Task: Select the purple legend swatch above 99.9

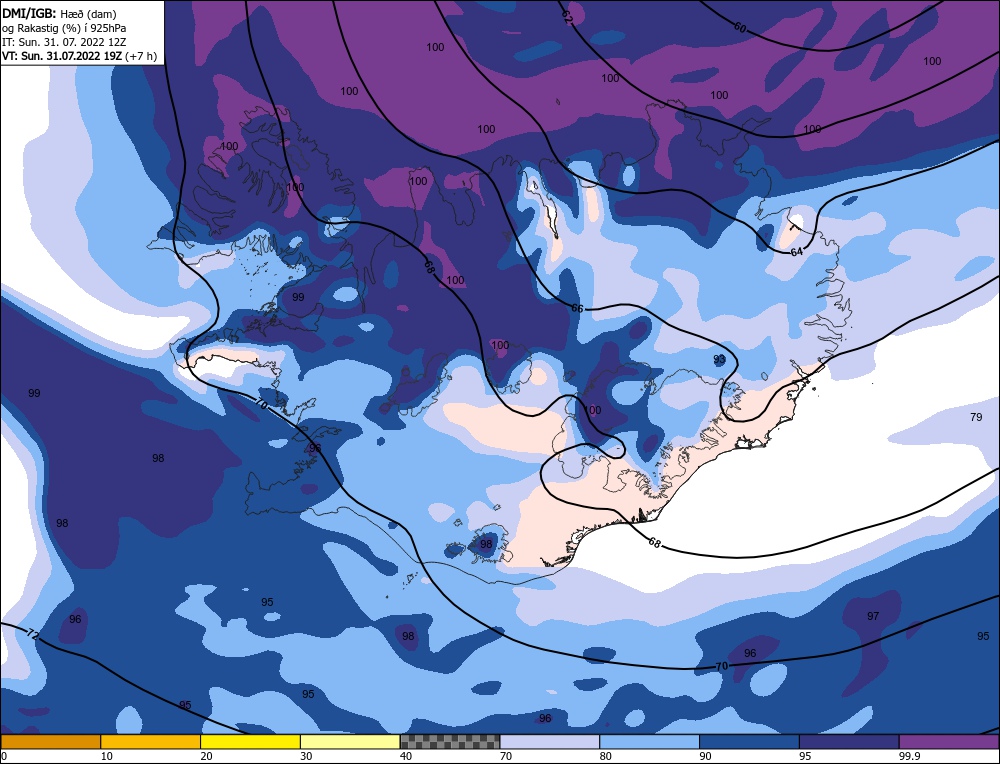Action: (949, 742)
